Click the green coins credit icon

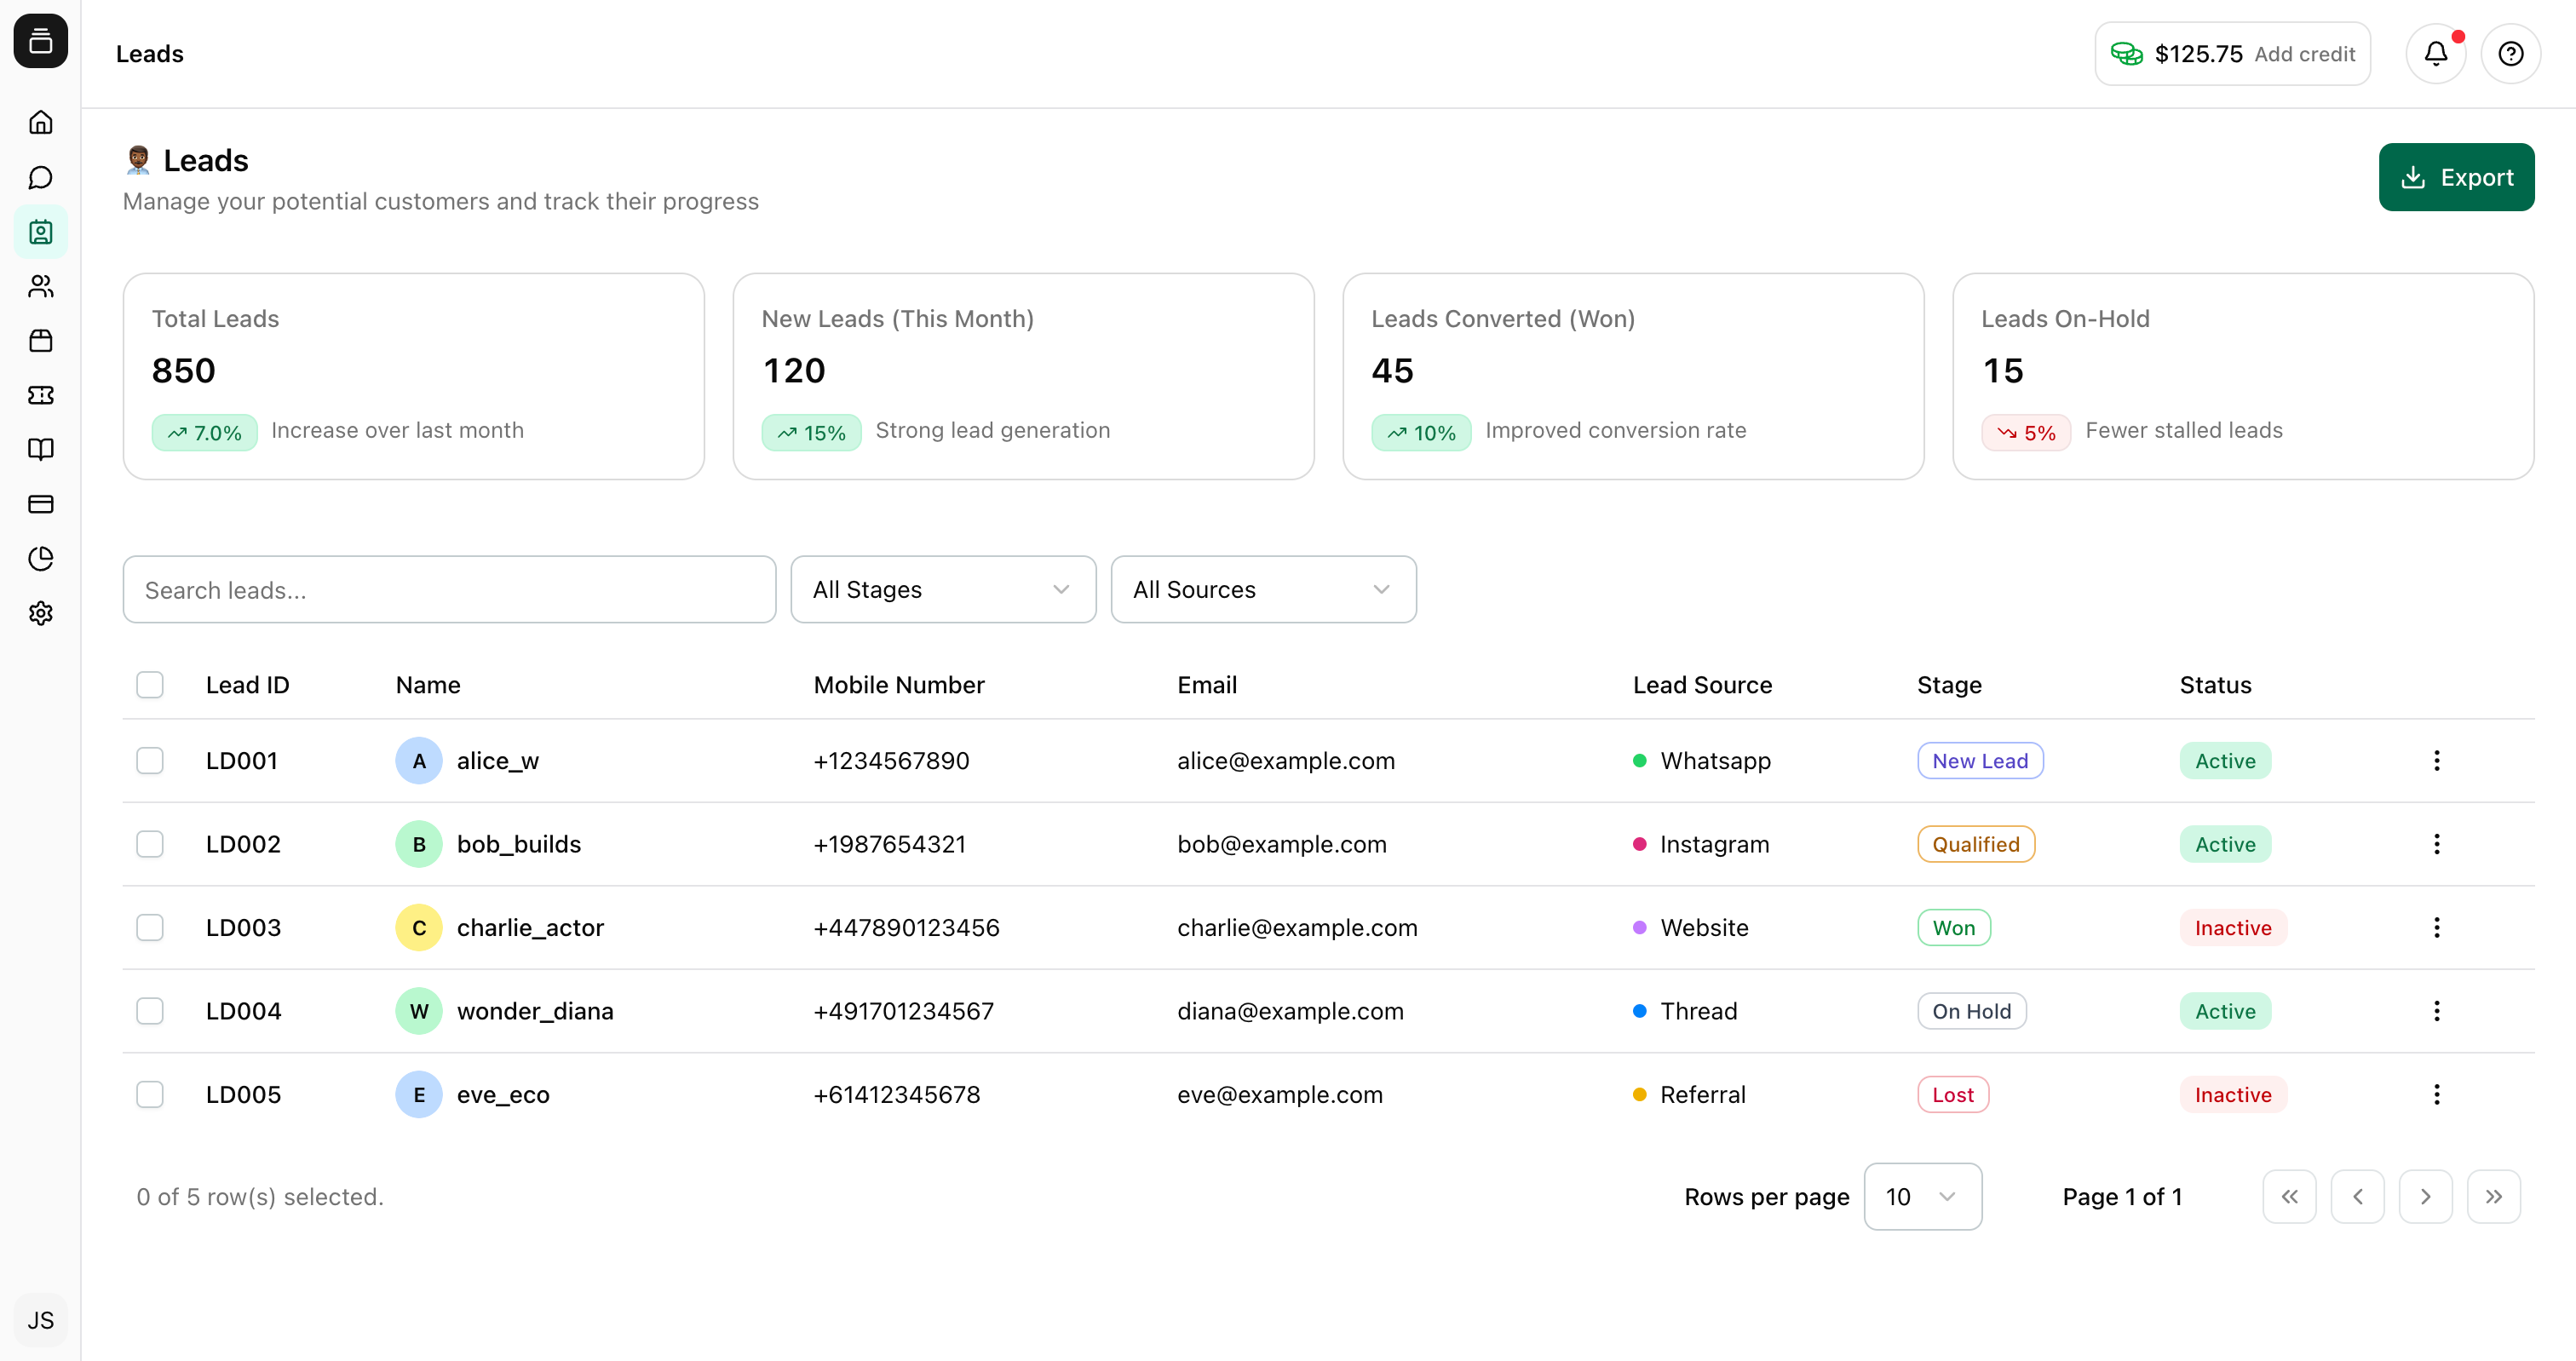[2126, 54]
